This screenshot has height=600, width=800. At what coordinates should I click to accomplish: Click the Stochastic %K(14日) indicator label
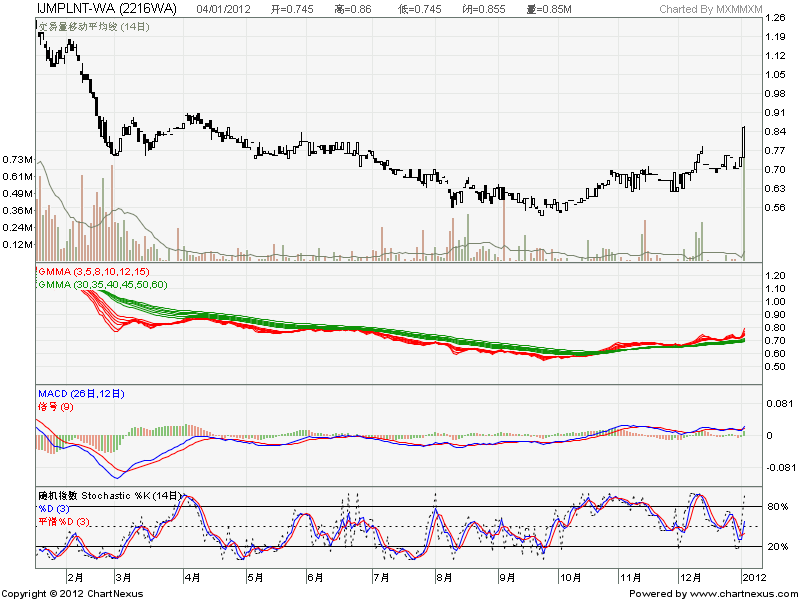(112, 495)
